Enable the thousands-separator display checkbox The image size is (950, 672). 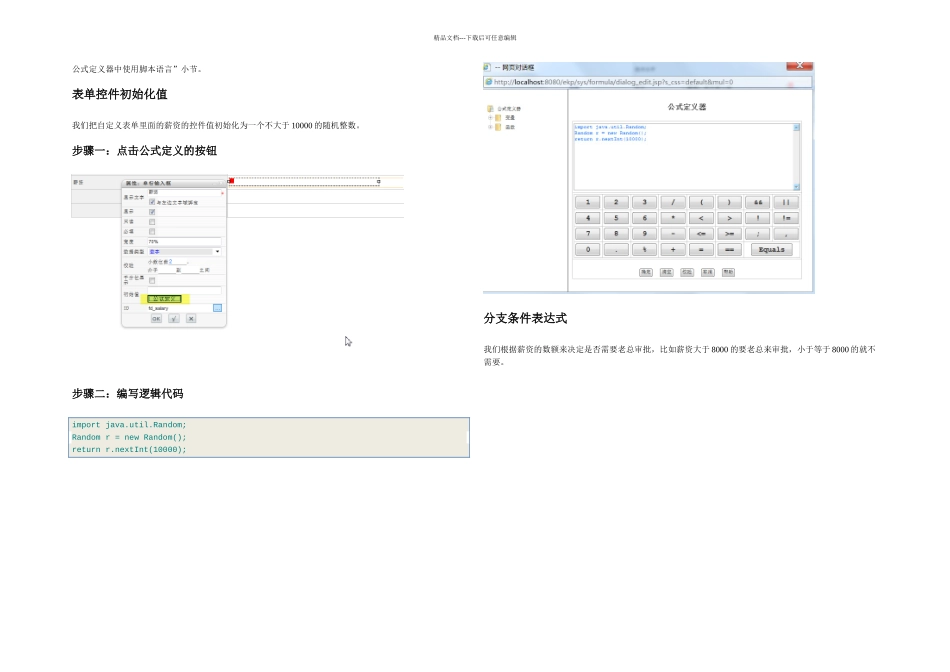click(x=152, y=281)
